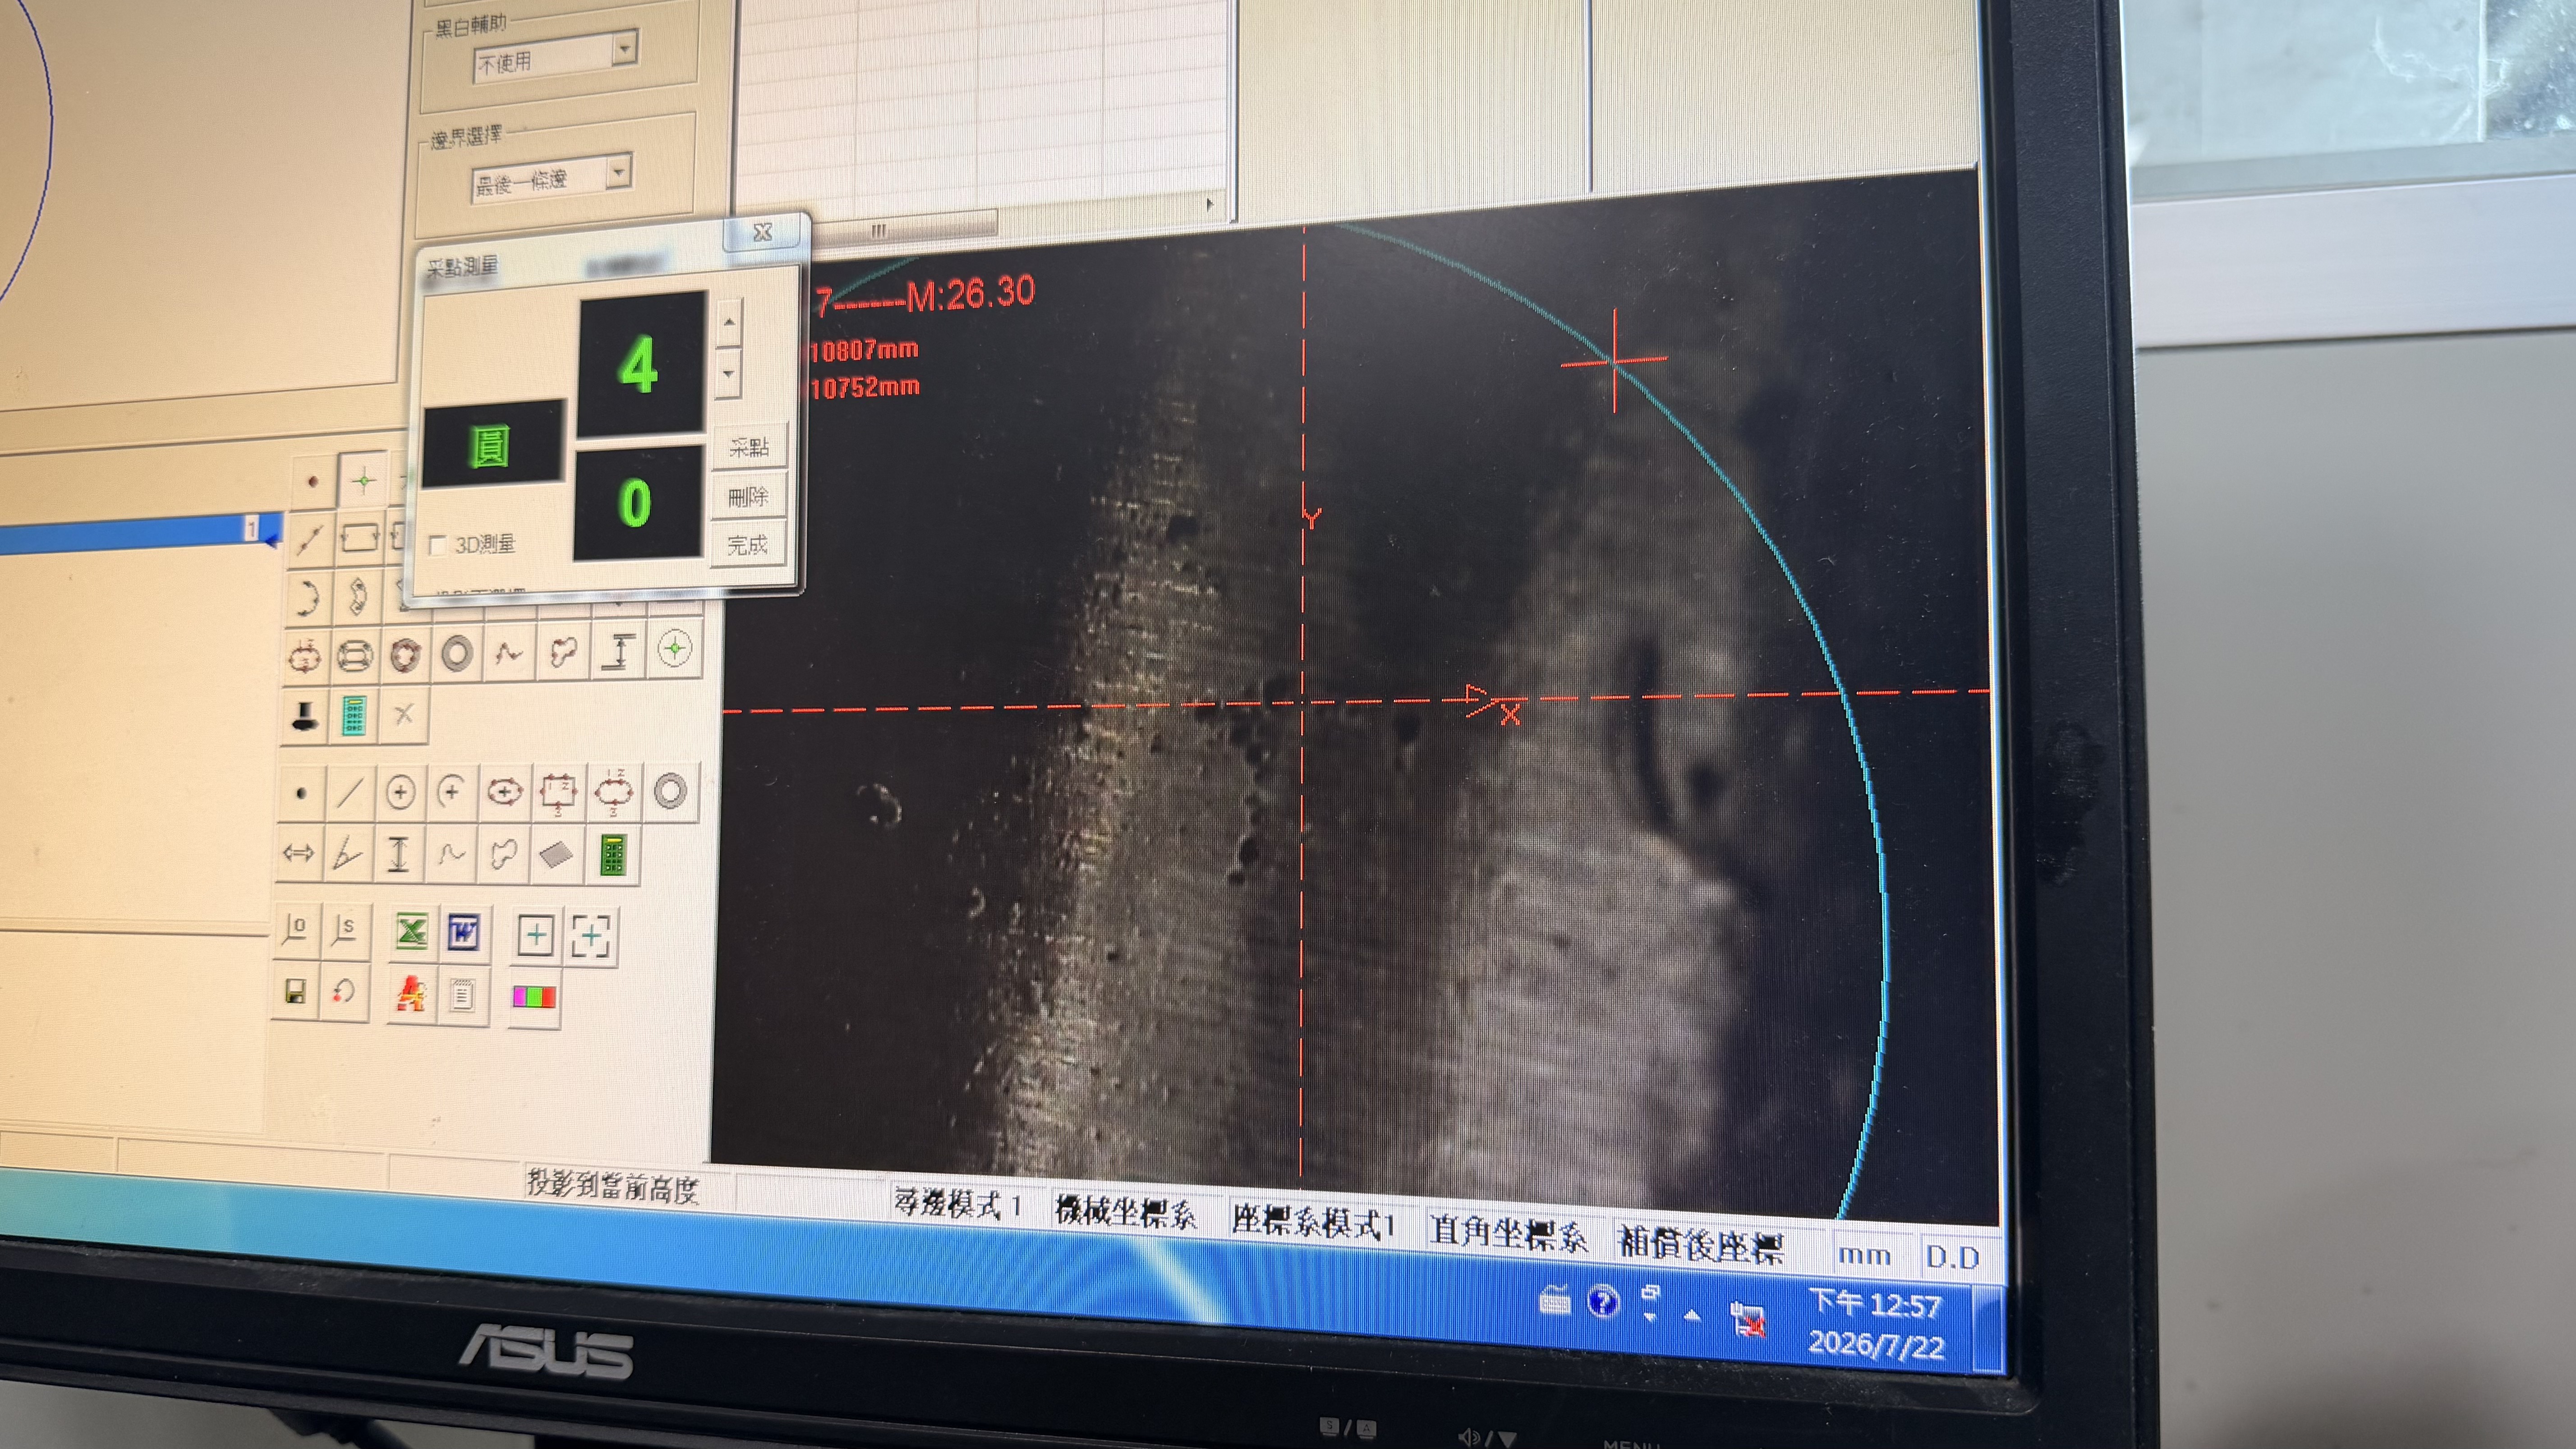
Task: Choose the circle-with-plus construct tool
Action: point(400,793)
